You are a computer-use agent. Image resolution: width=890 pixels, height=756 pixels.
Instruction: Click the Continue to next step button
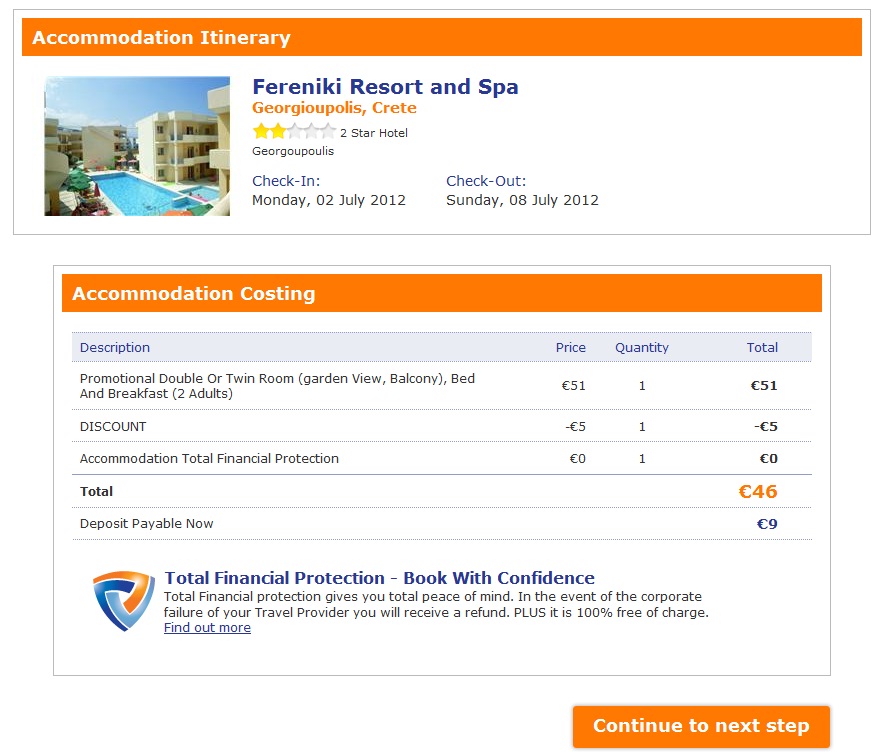(x=701, y=726)
